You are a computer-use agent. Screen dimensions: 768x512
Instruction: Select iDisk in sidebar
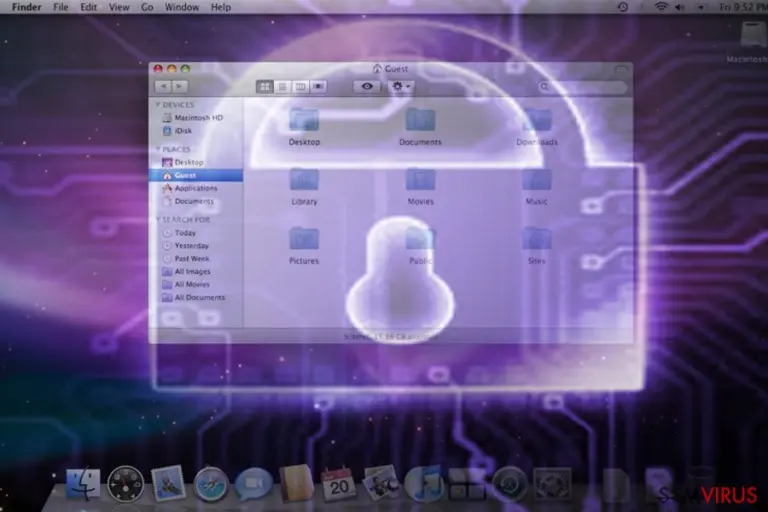(196, 131)
